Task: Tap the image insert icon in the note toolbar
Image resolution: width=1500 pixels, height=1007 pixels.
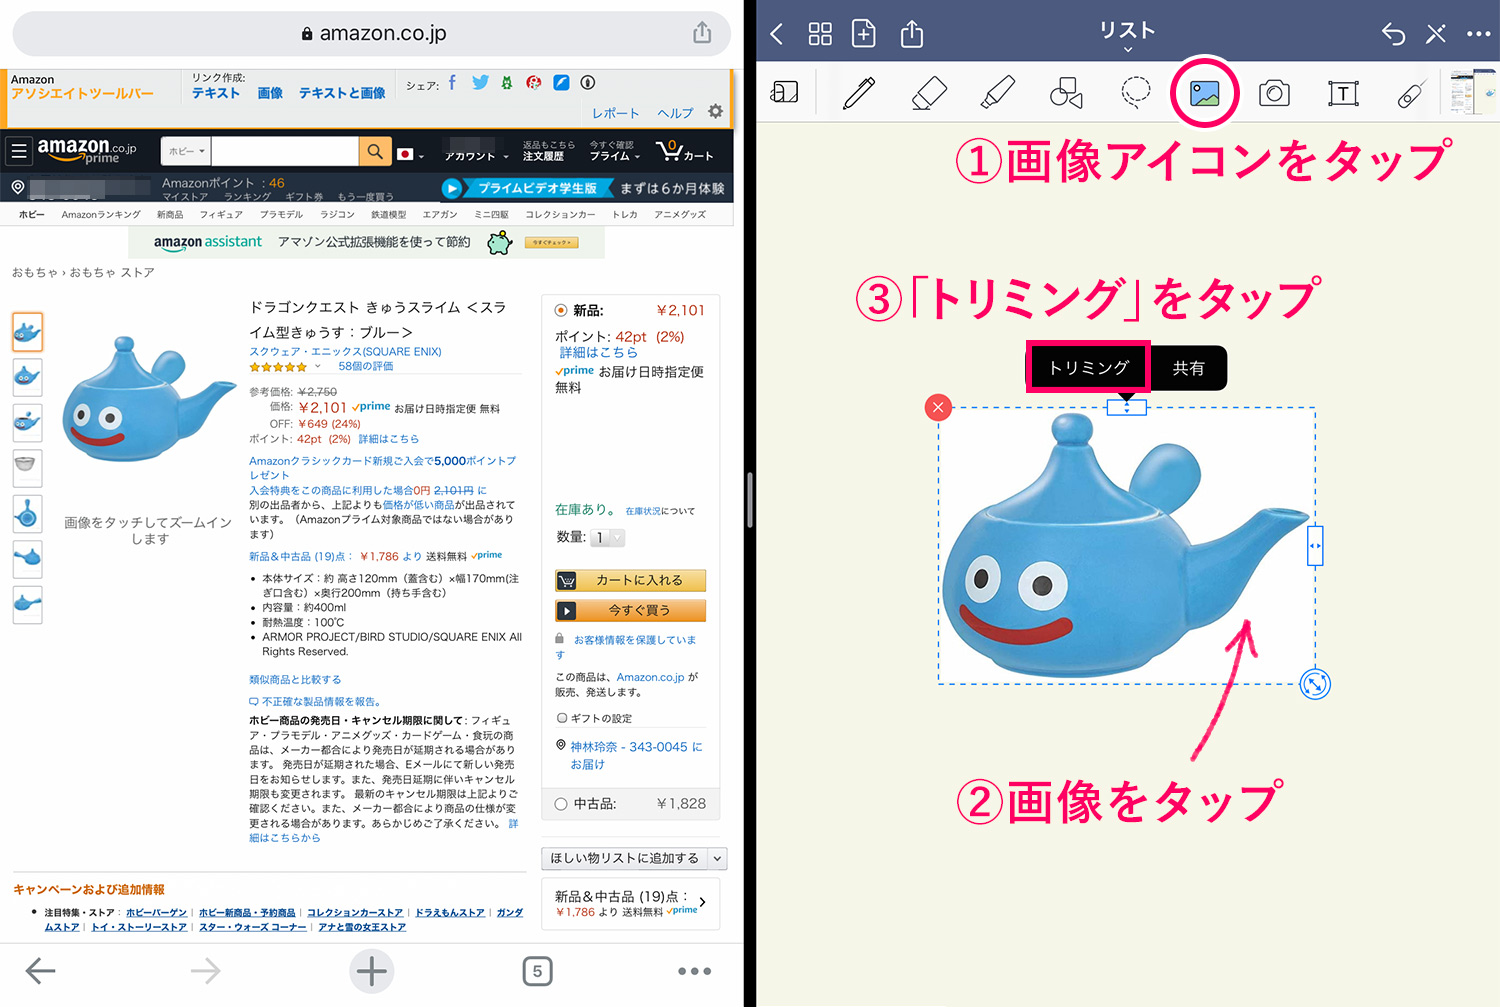Action: click(x=1205, y=94)
